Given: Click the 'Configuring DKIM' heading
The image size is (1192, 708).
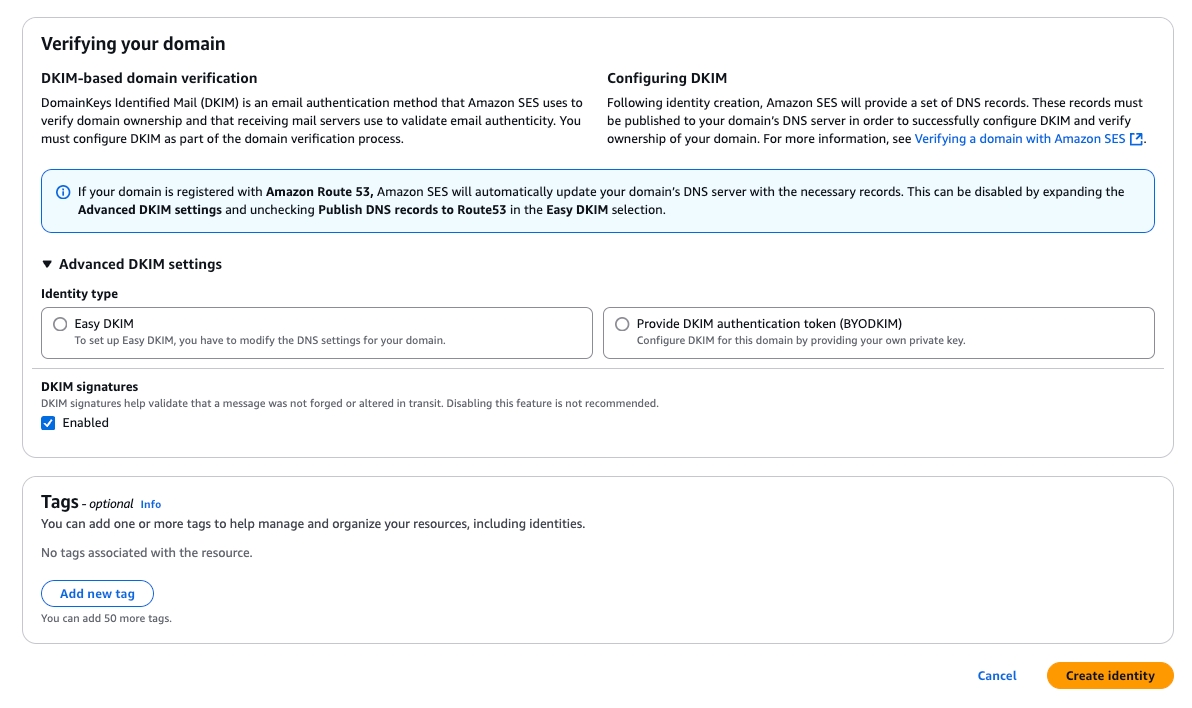Looking at the screenshot, I should pos(666,78).
